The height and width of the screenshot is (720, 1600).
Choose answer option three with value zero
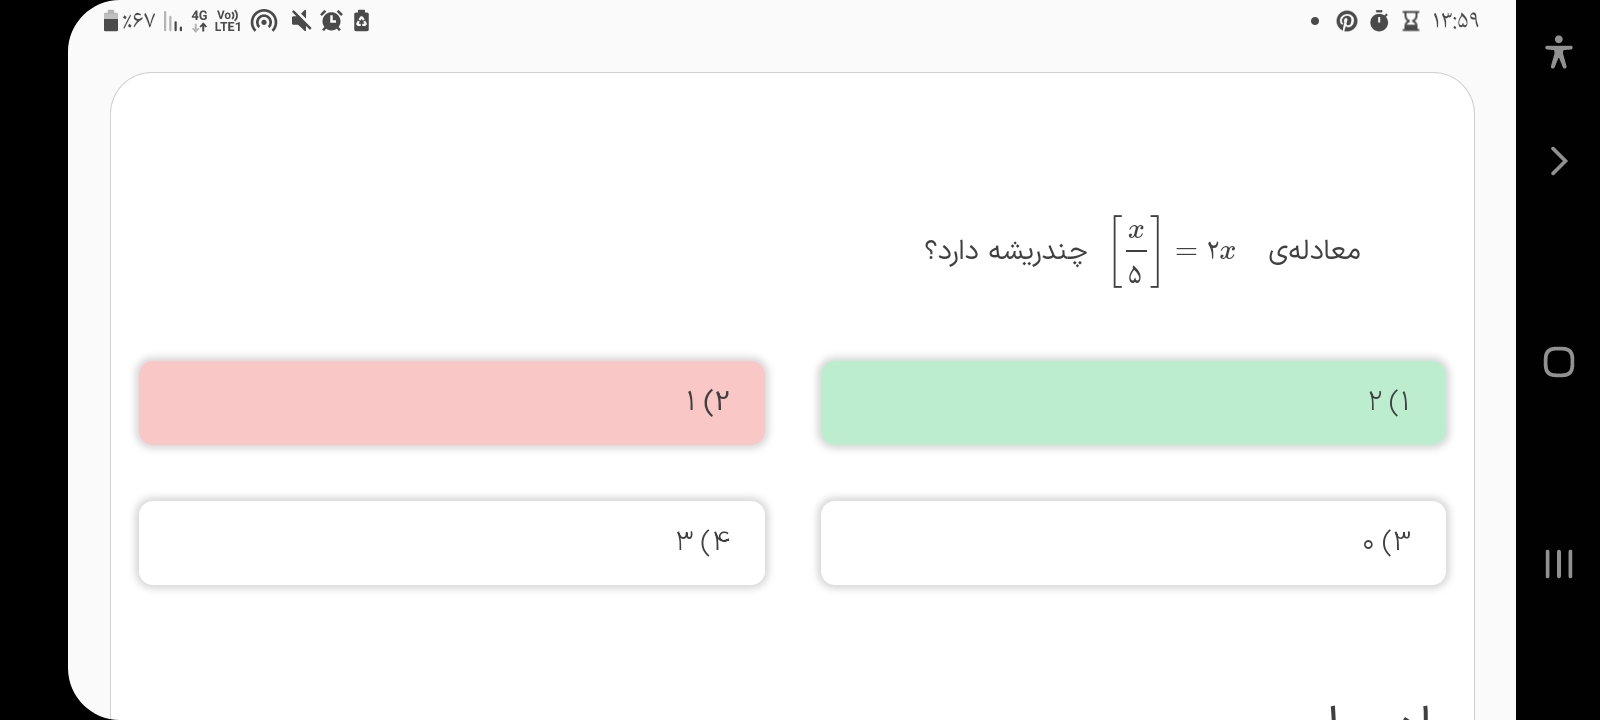pyautogui.click(x=1133, y=542)
